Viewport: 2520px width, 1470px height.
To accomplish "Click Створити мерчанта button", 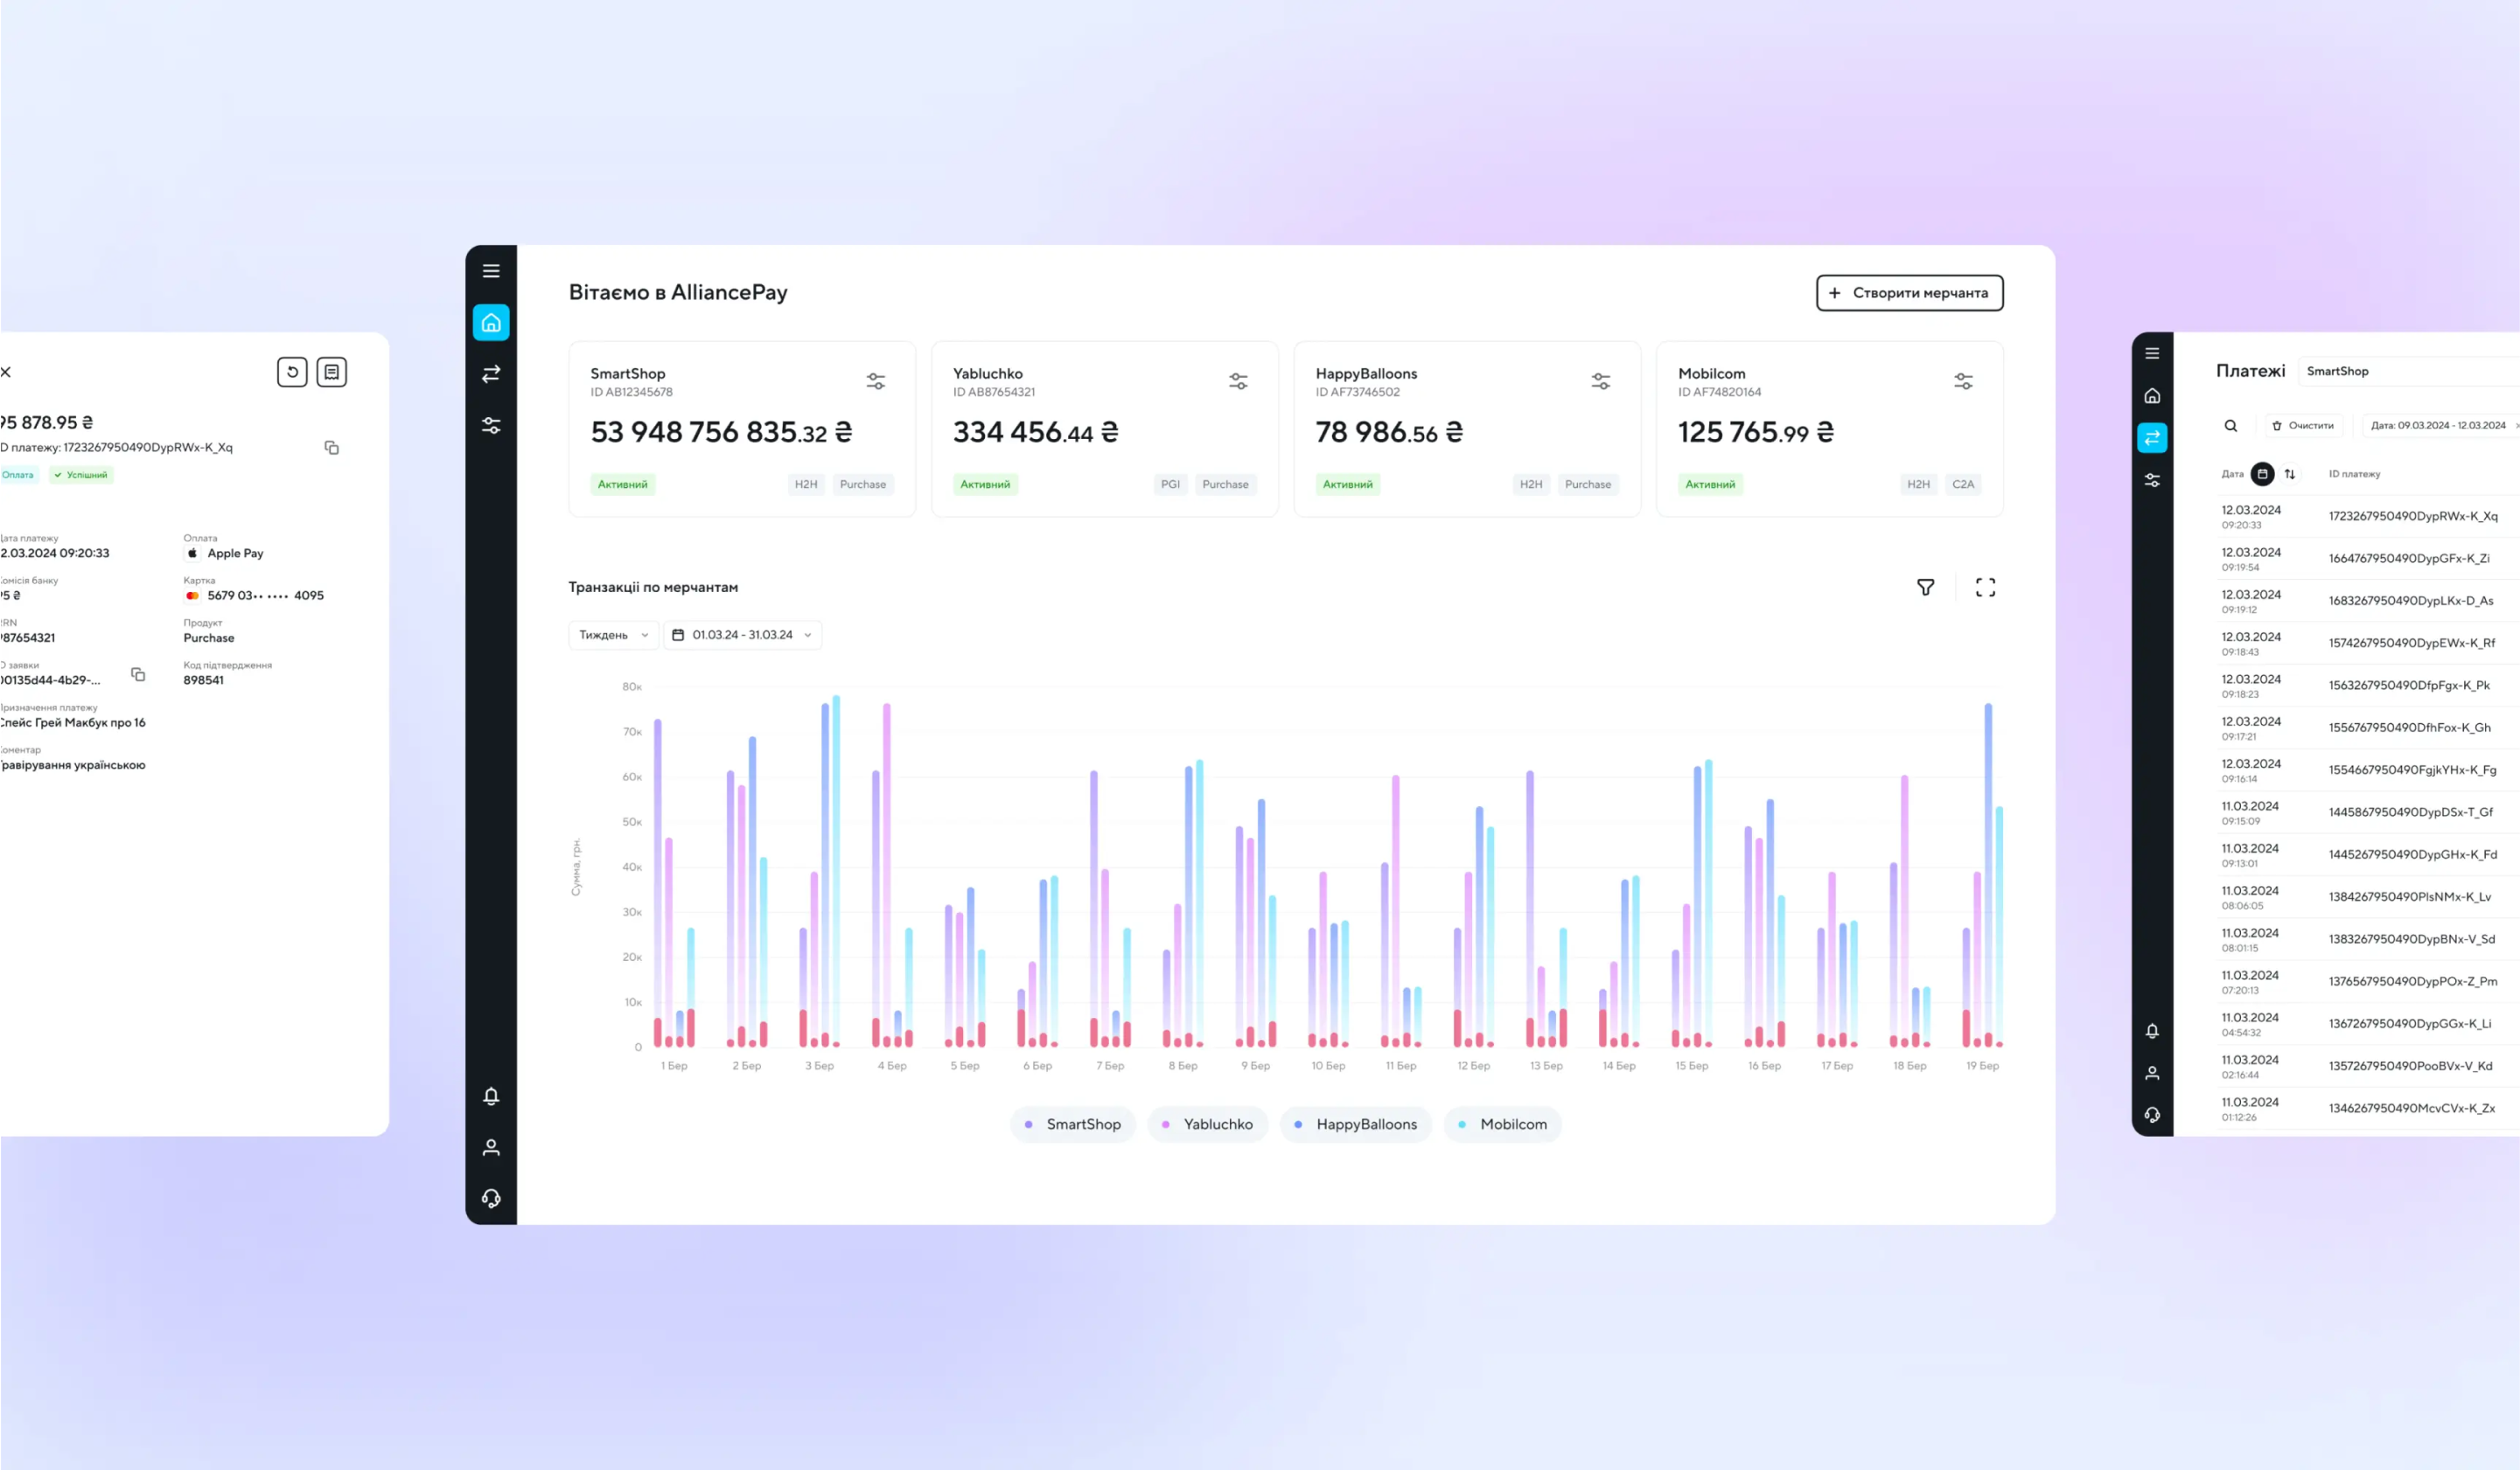I will (1910, 293).
